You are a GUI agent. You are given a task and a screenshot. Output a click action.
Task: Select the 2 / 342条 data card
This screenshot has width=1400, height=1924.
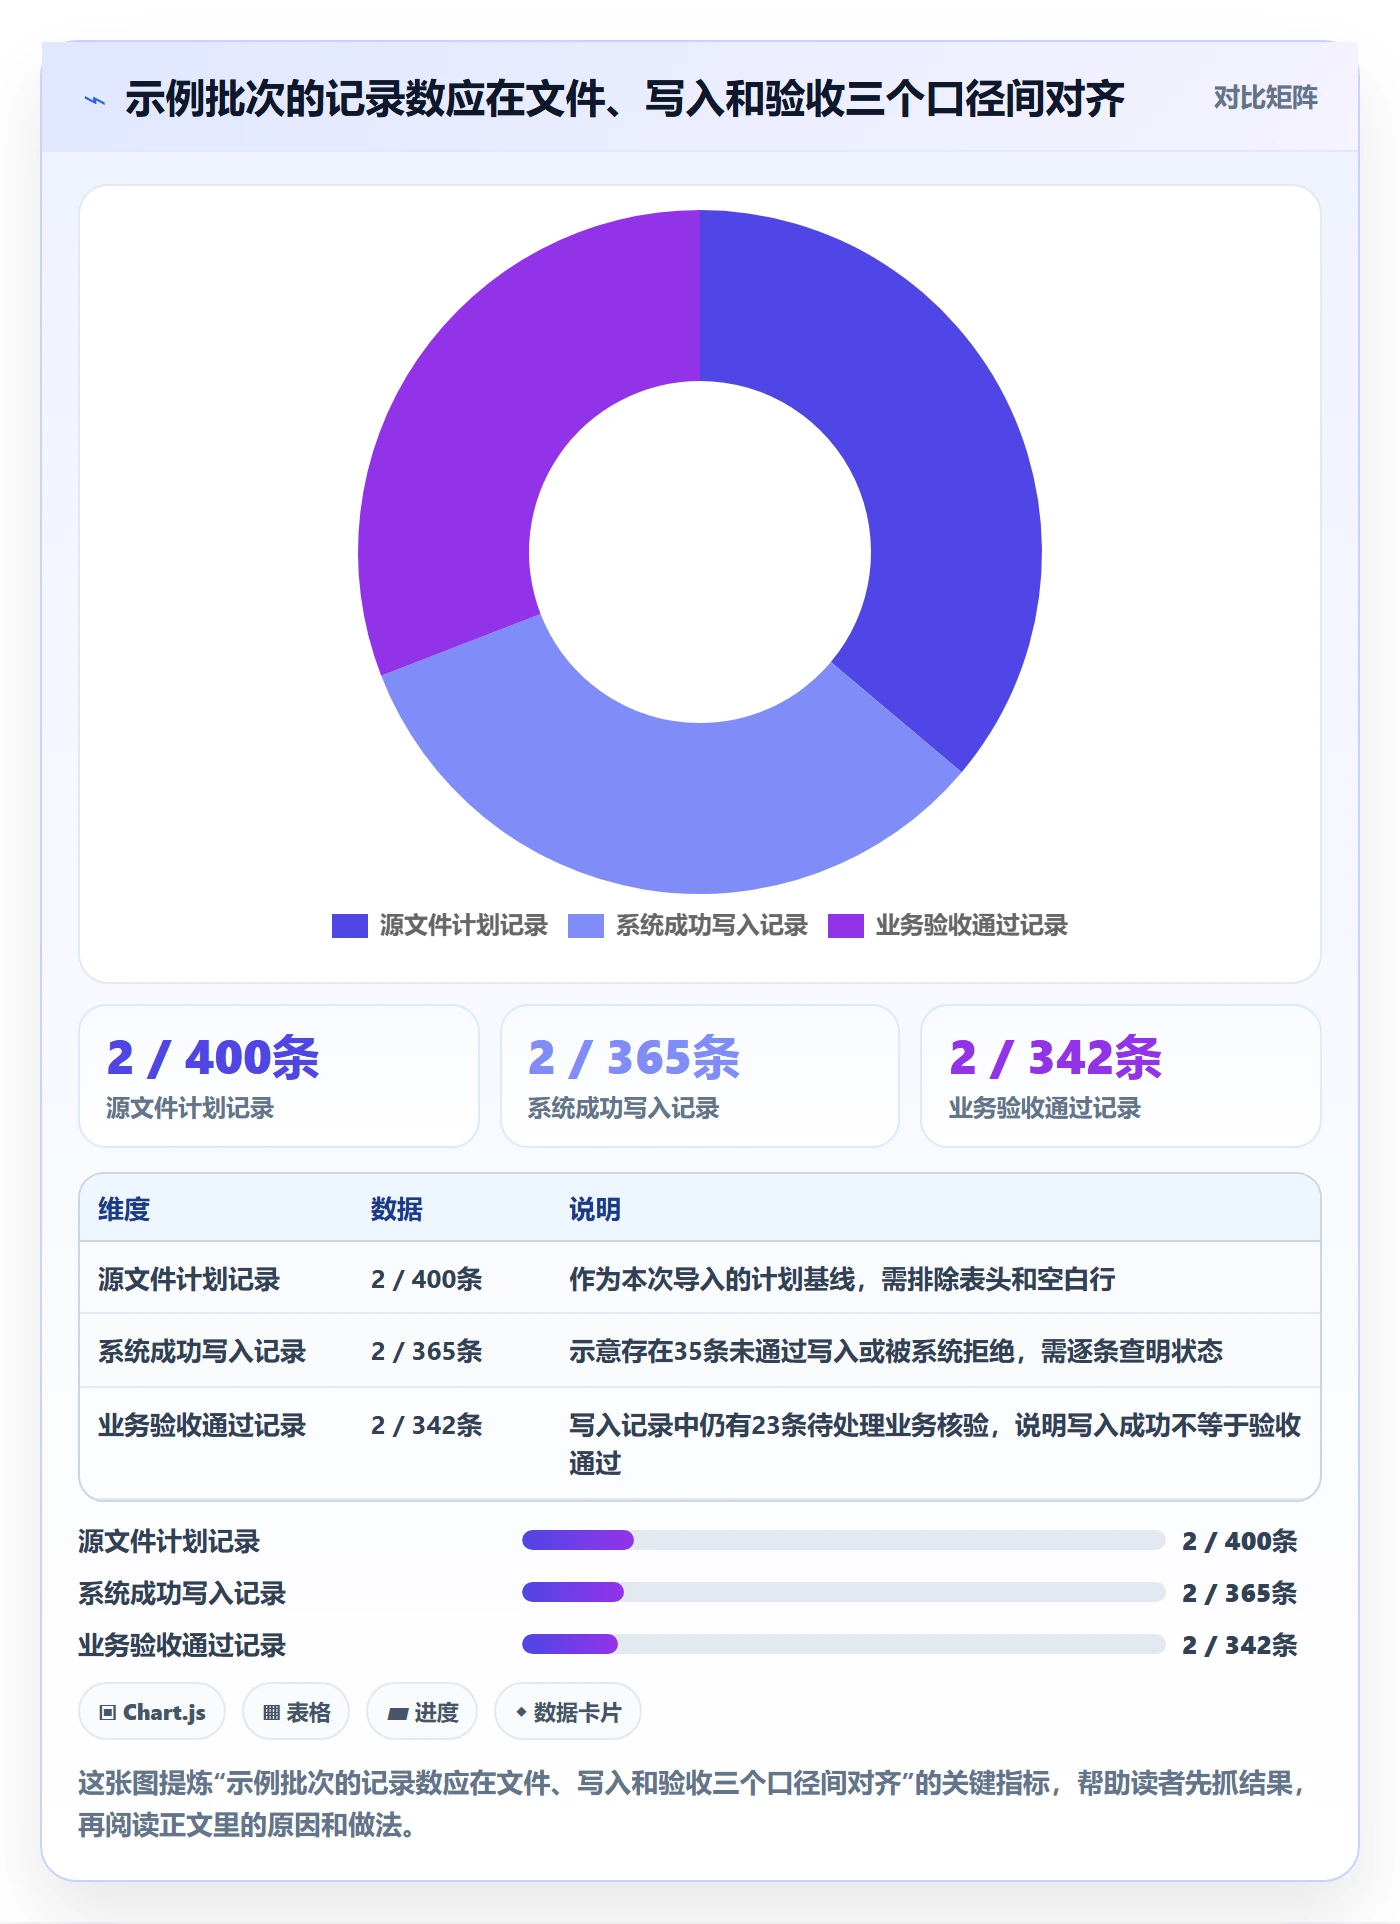tap(1121, 1076)
